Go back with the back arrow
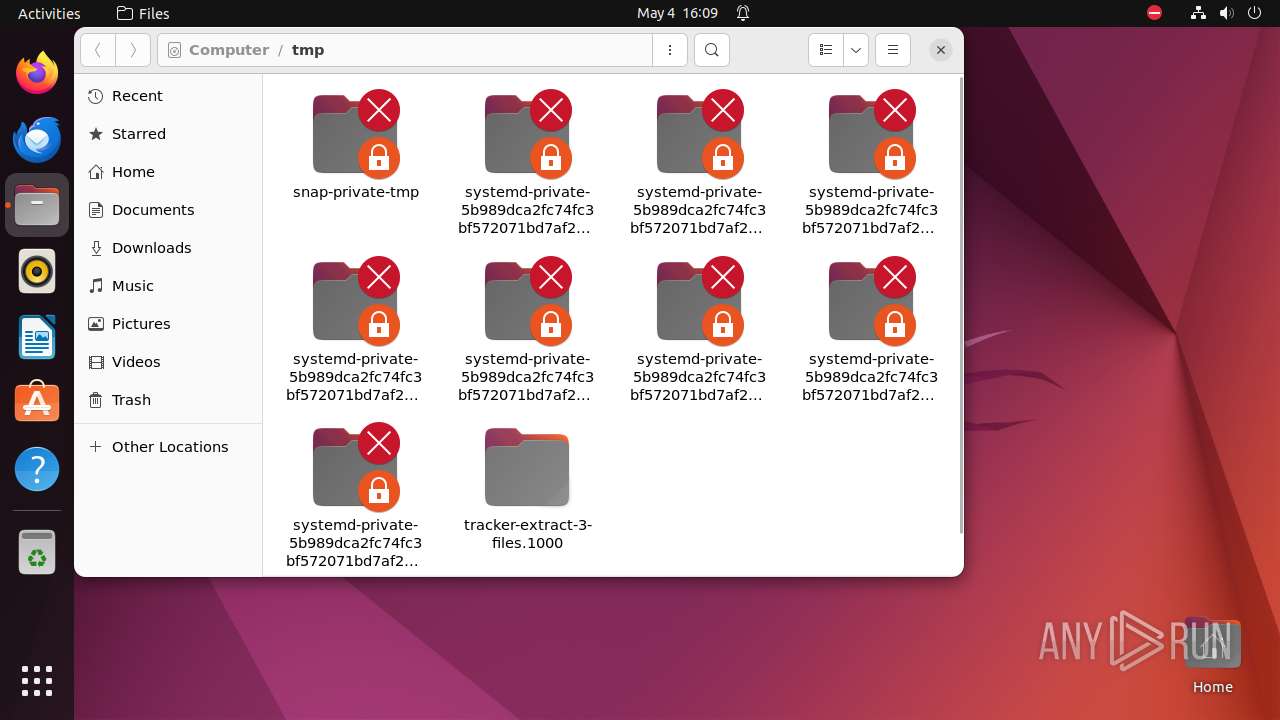The height and width of the screenshot is (720, 1280). 98,50
